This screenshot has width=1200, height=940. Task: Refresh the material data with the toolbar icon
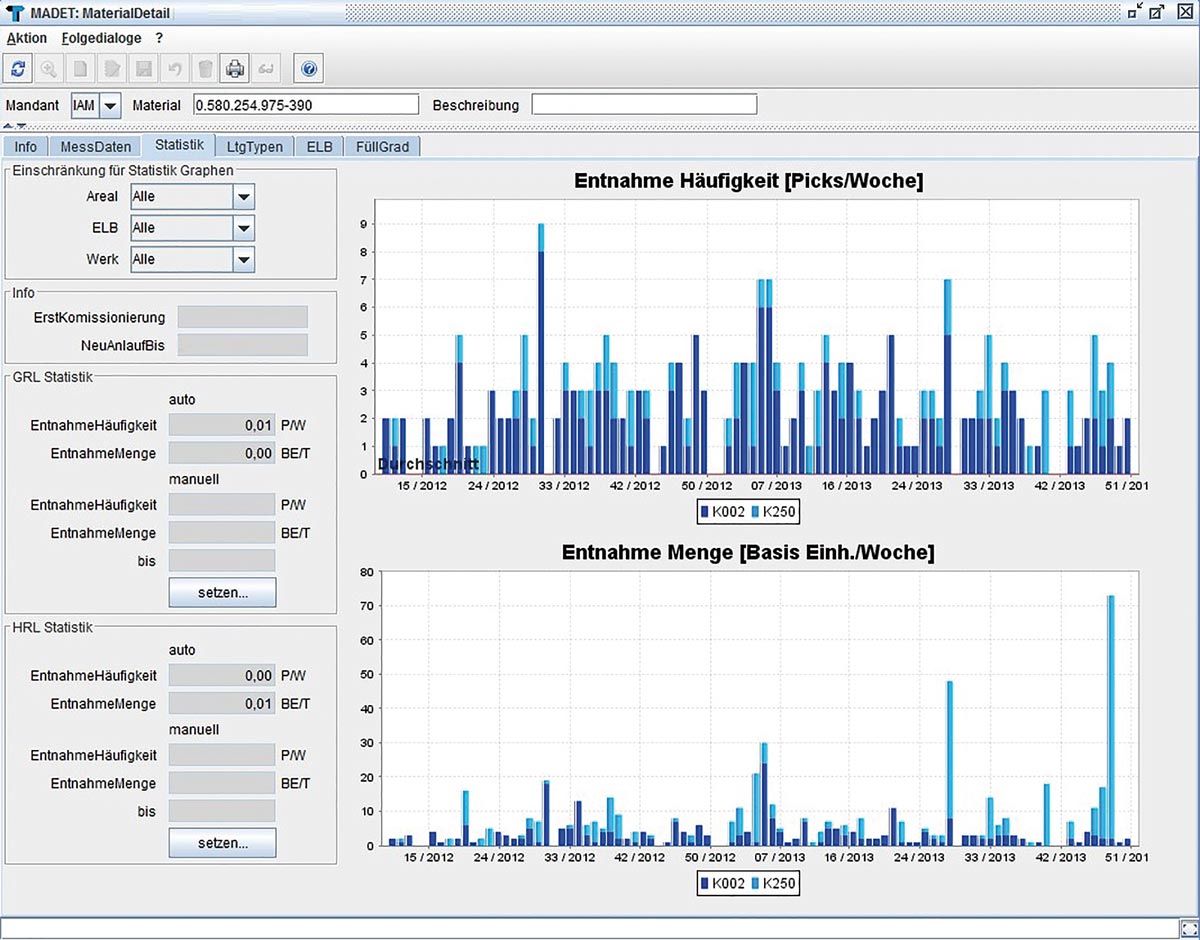tap(18, 69)
